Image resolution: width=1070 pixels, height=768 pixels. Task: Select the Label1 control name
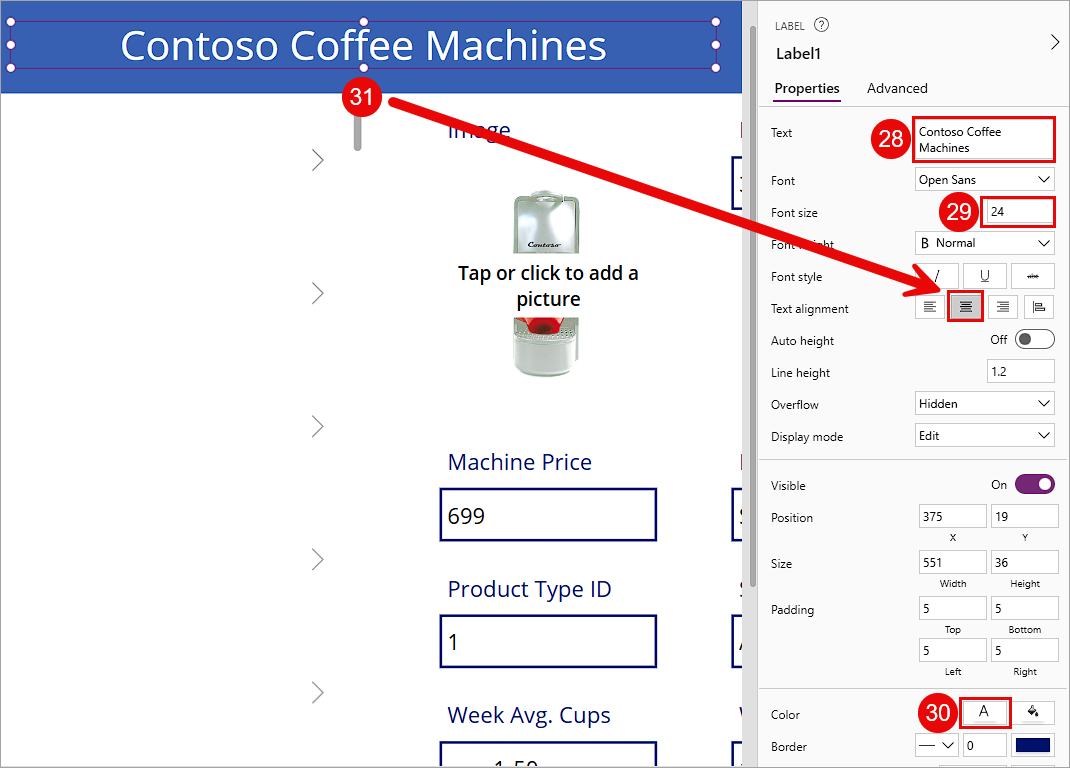798,54
